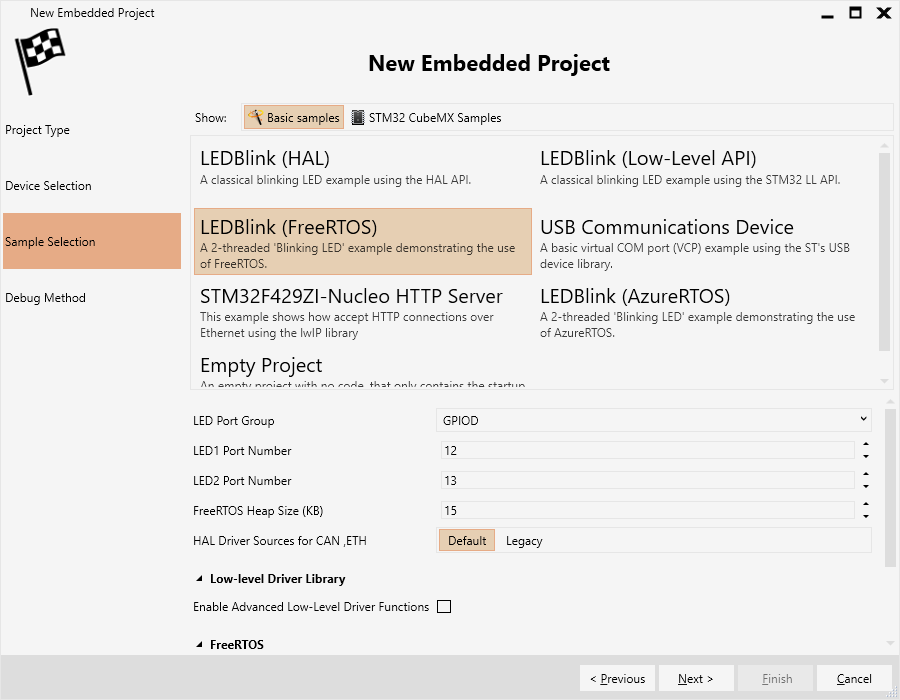The height and width of the screenshot is (700, 900).
Task: Collapse the Low-level Driver Library section
Action: (199, 579)
